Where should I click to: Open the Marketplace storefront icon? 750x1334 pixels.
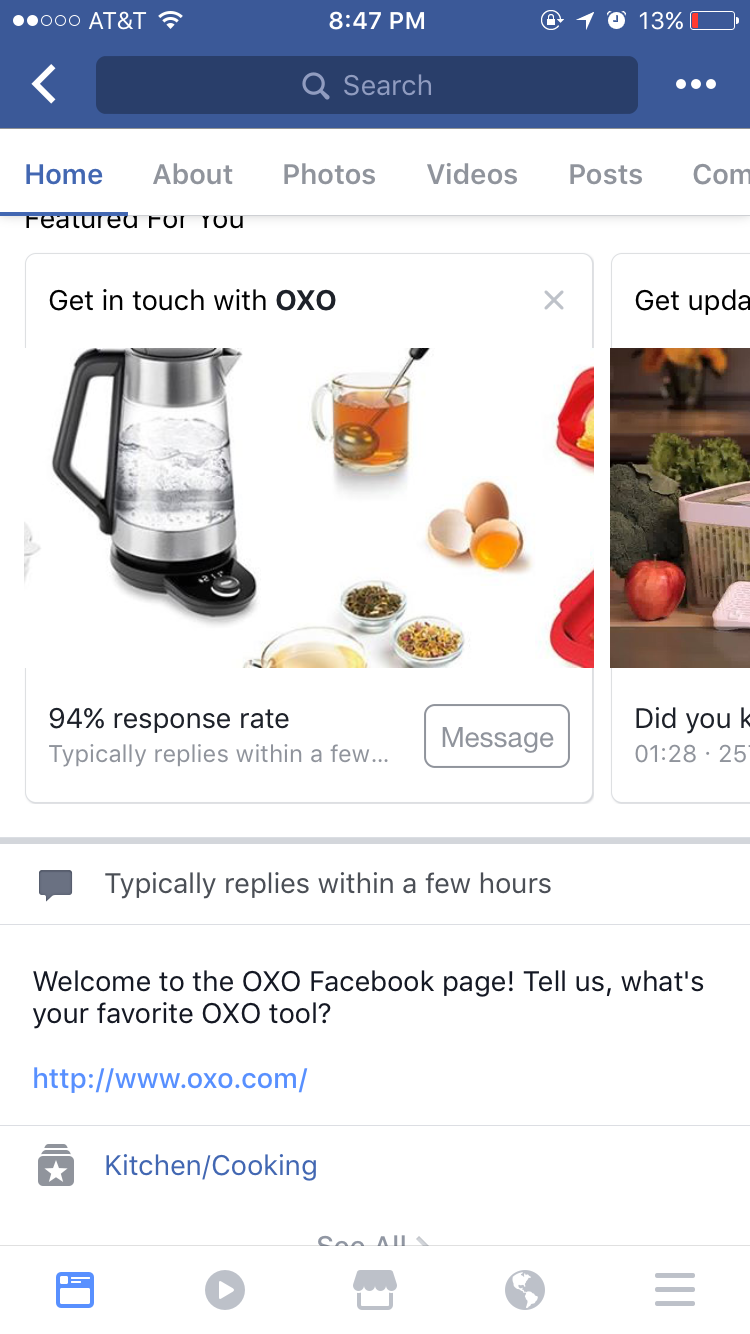pyautogui.click(x=375, y=1290)
